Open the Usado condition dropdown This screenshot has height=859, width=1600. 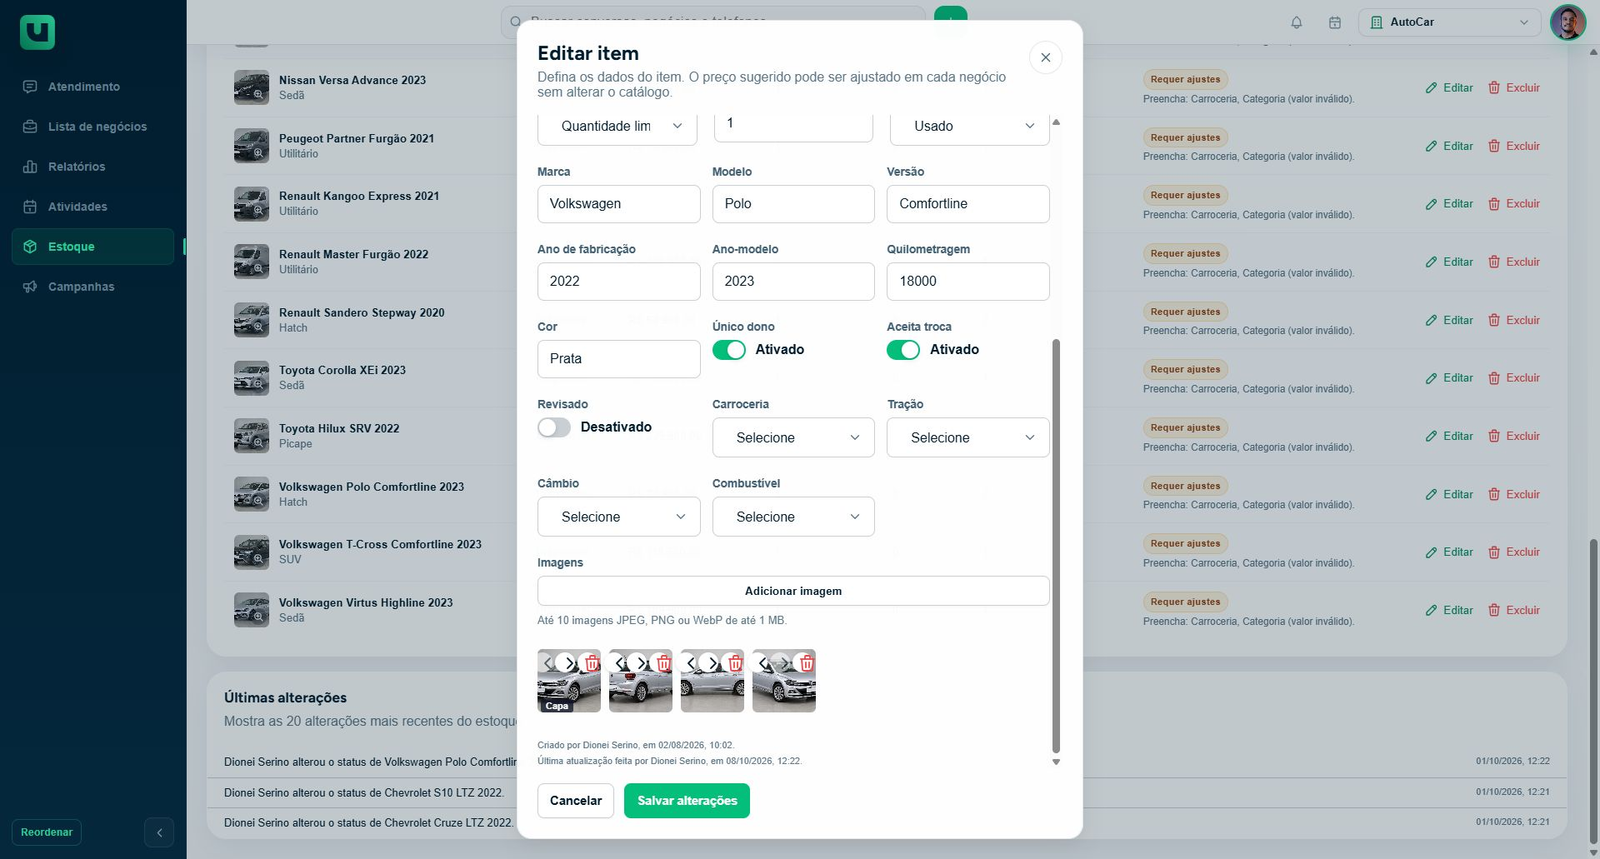click(x=970, y=126)
